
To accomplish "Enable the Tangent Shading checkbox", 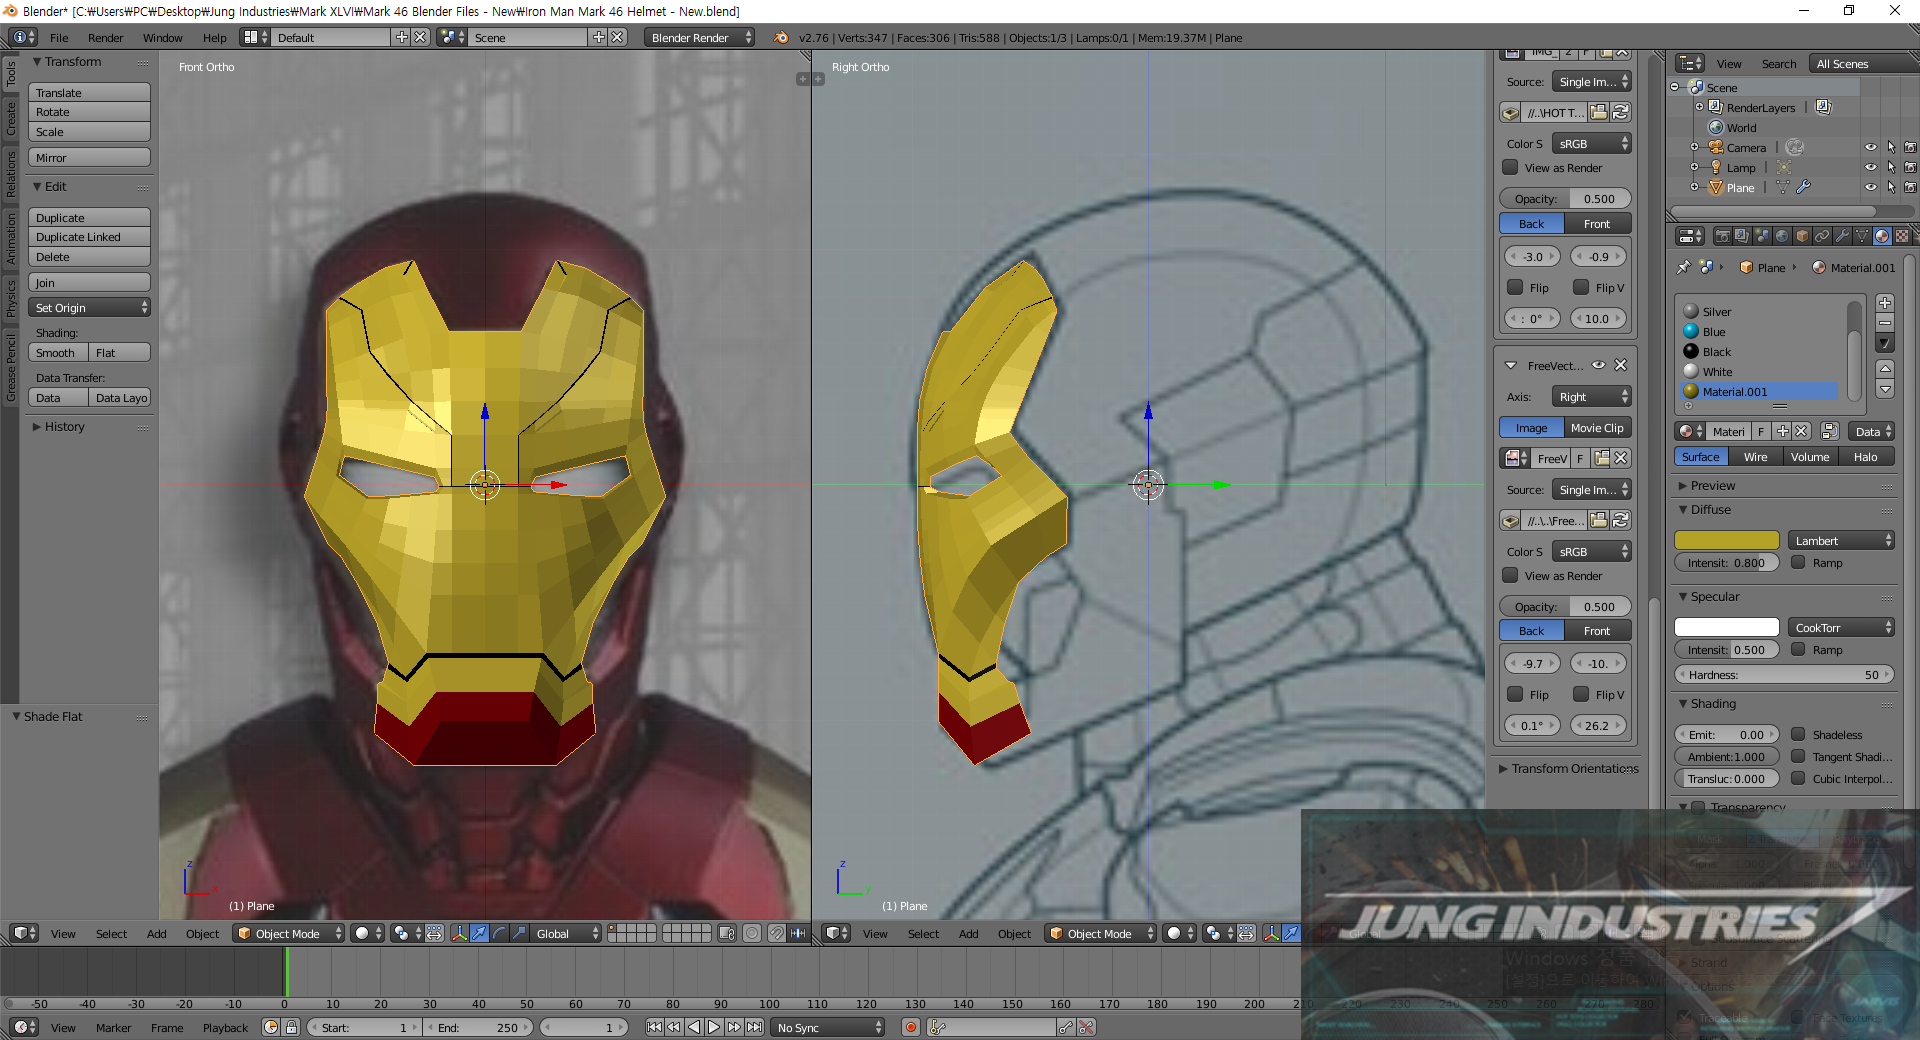I will tap(1798, 756).
